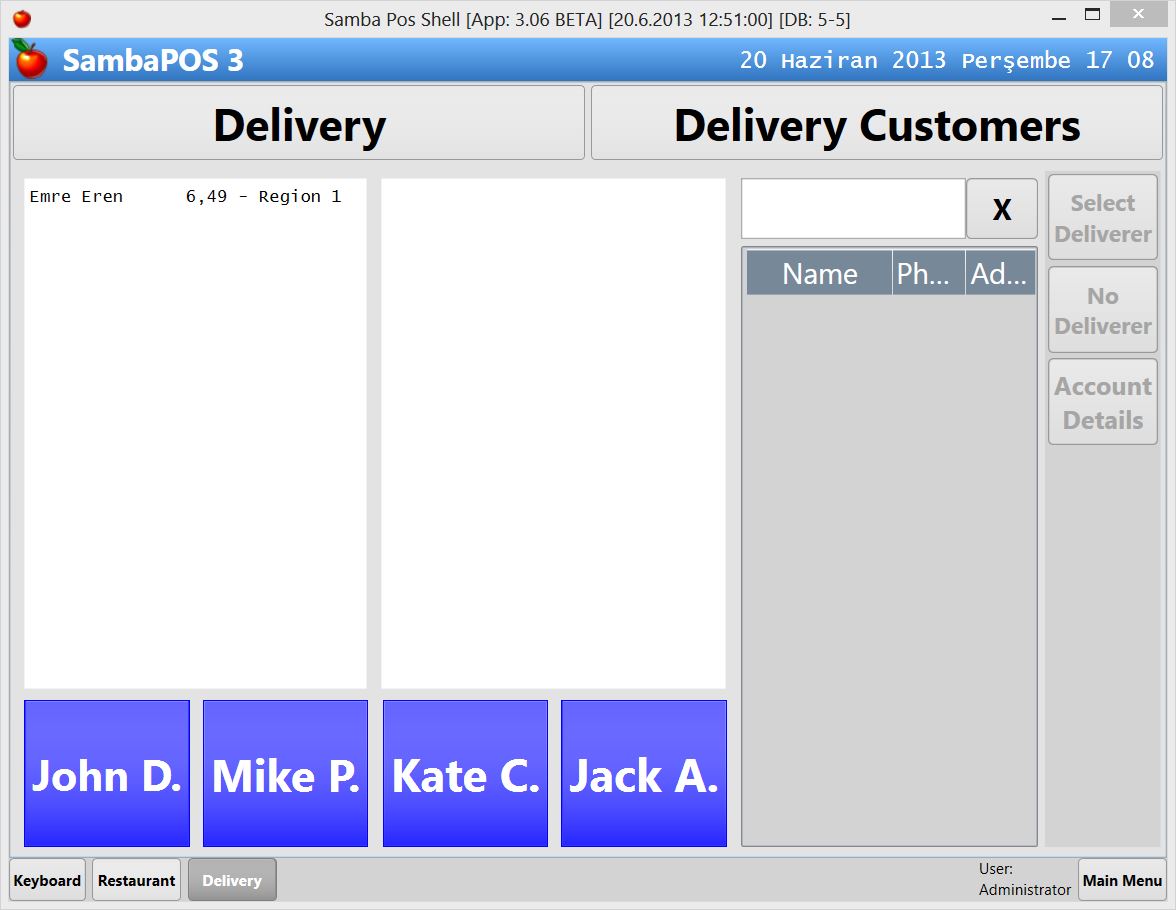
Task: Click the No Deliverer button
Action: click(1102, 310)
